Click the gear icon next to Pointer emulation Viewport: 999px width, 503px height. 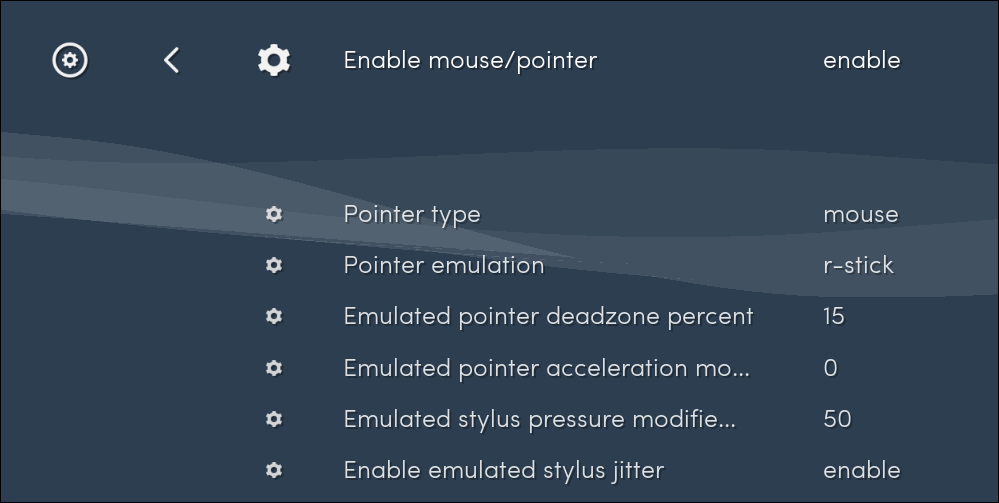tap(274, 265)
